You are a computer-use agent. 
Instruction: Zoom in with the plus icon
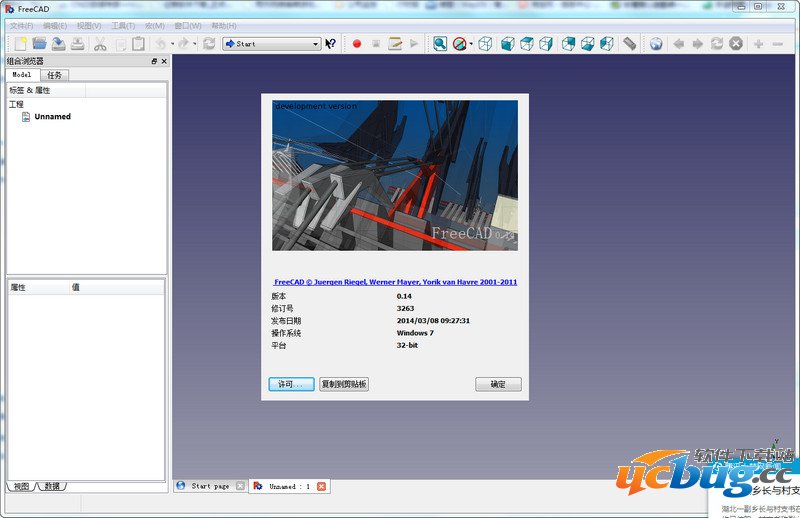[759, 44]
